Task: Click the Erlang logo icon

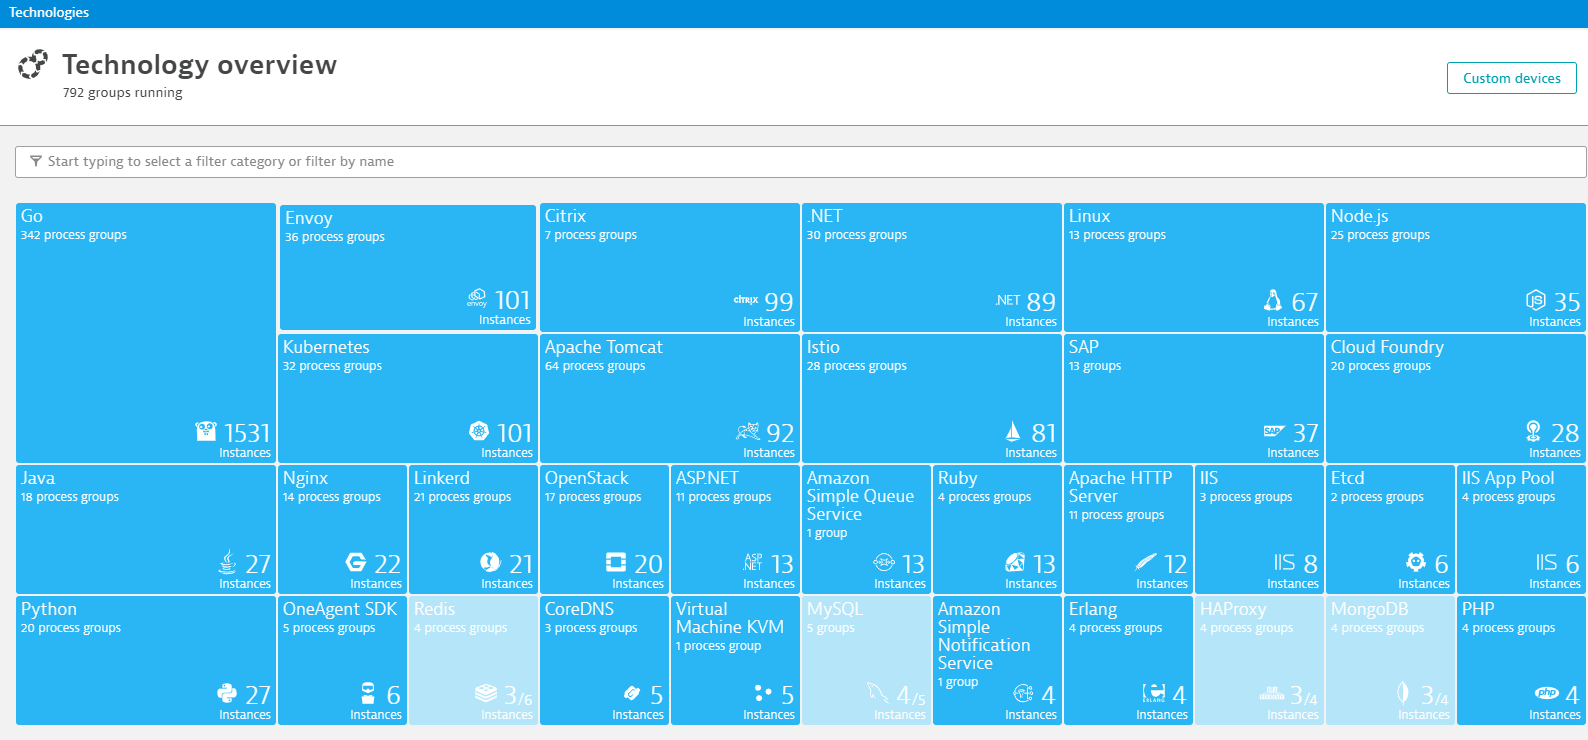Action: tap(1154, 693)
